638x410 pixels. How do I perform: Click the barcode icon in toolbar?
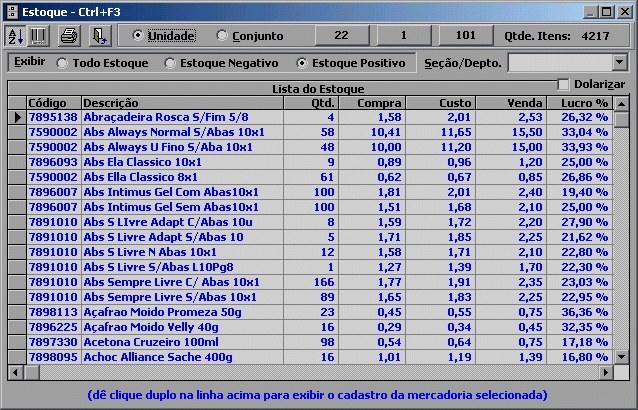[39, 36]
